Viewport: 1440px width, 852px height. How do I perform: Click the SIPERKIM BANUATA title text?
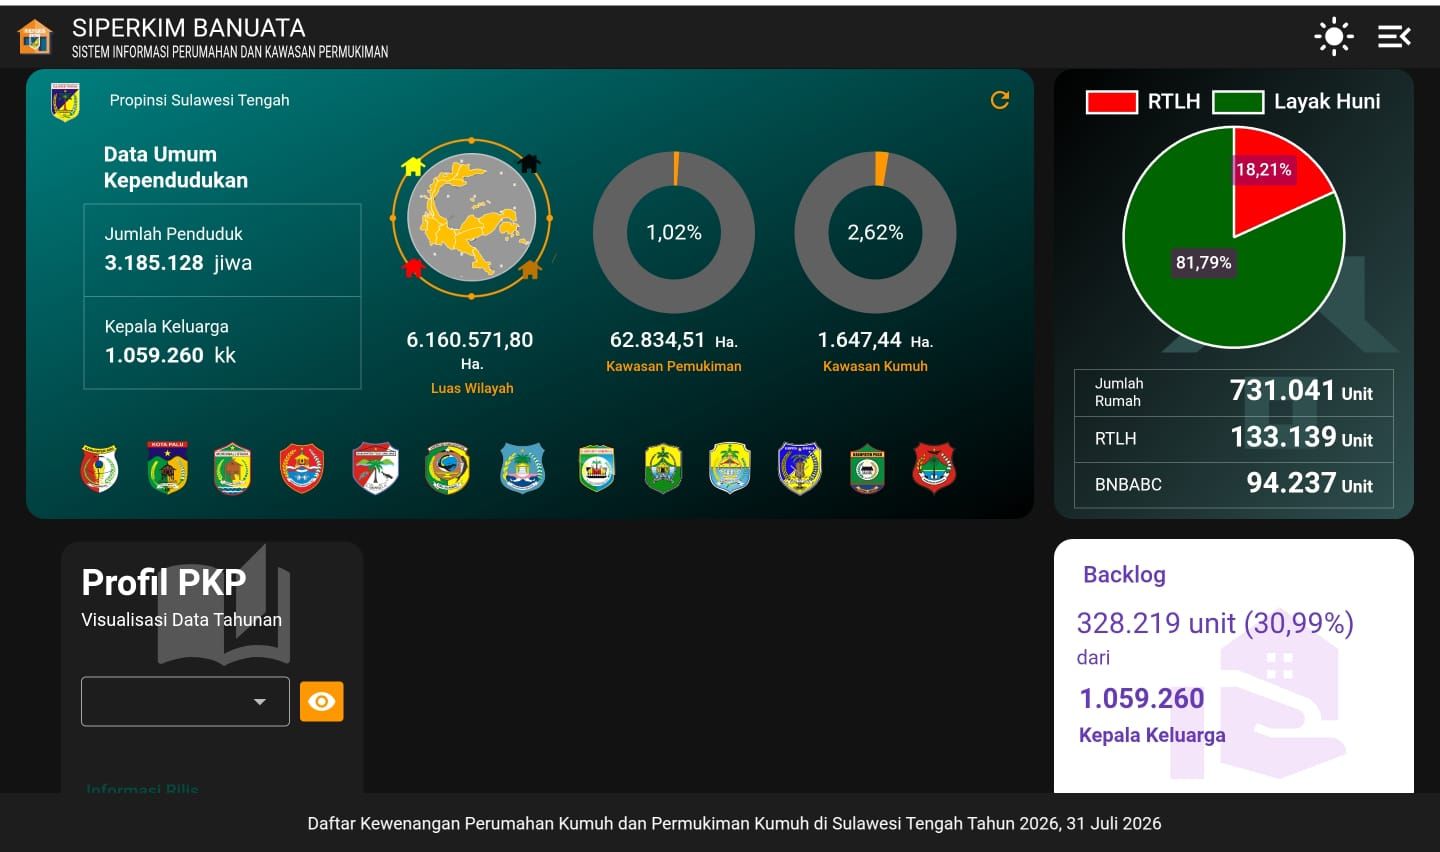pyautogui.click(x=189, y=28)
